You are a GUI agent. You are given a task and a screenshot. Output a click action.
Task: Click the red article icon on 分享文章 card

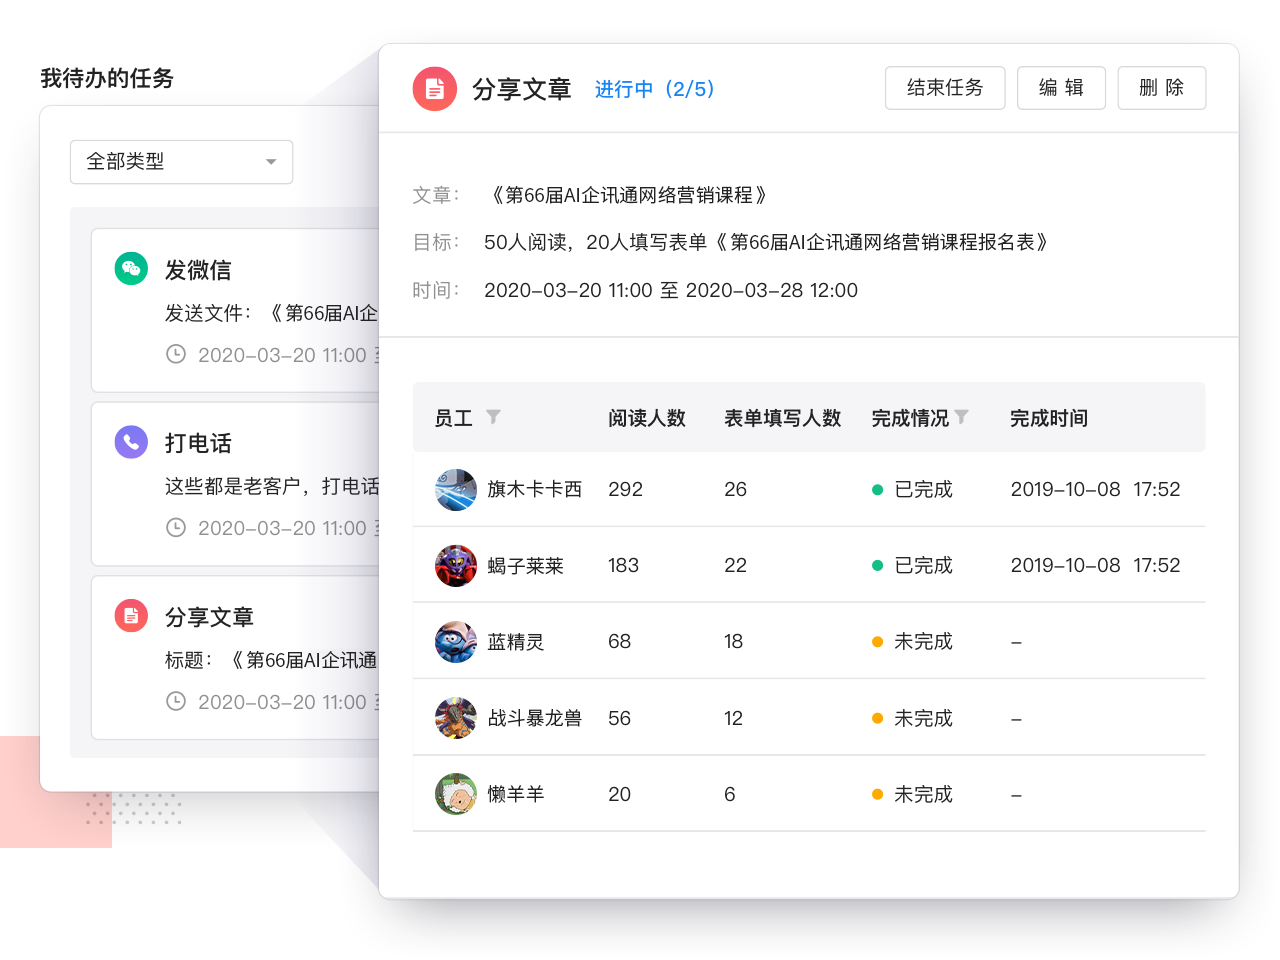[131, 615]
